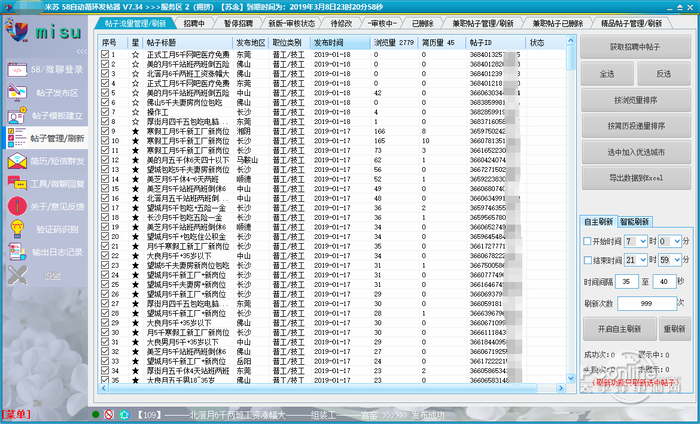Click the 反选 button
This screenshot has height=424, width=700.
(664, 74)
